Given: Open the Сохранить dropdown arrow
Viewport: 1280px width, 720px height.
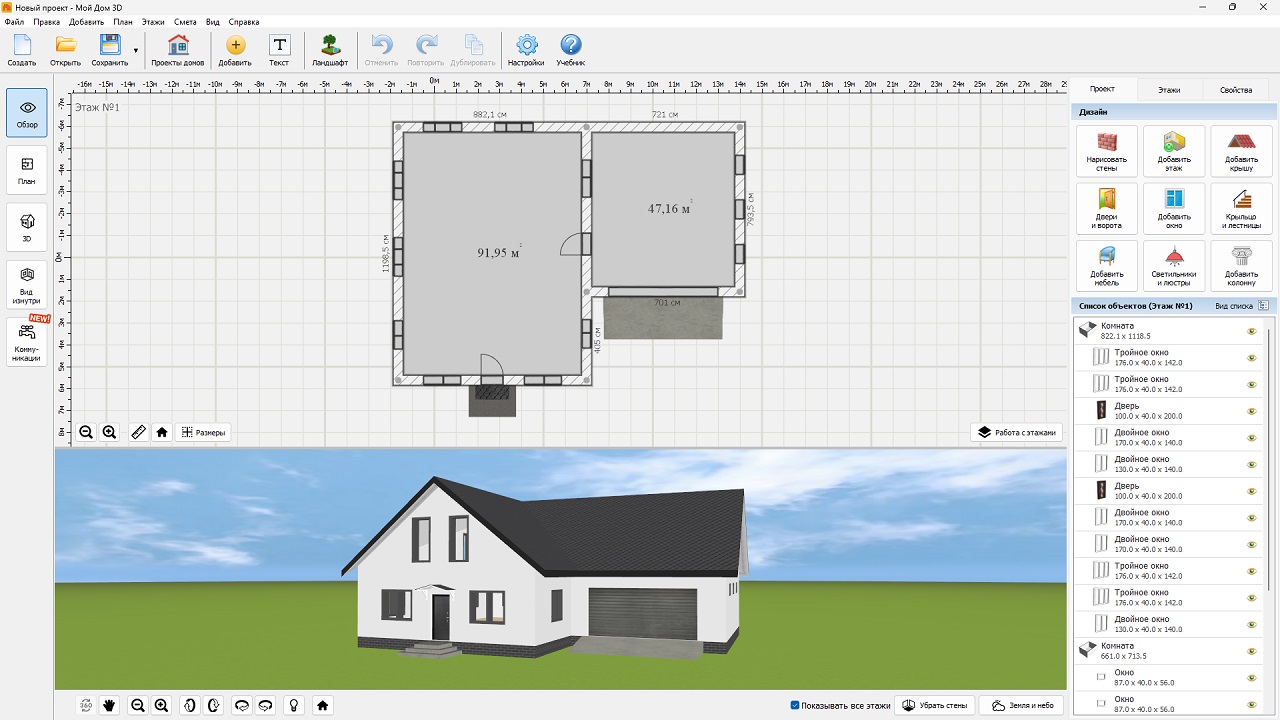Looking at the screenshot, I should (x=136, y=50).
